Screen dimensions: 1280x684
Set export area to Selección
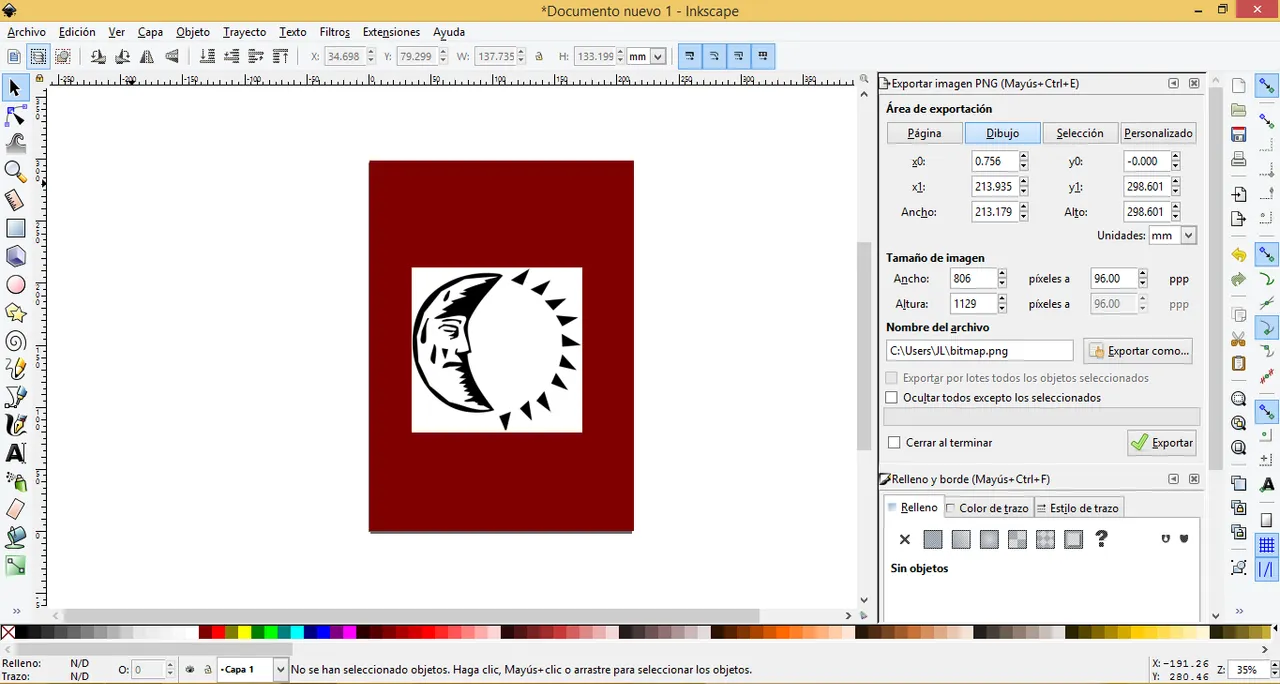(1080, 133)
